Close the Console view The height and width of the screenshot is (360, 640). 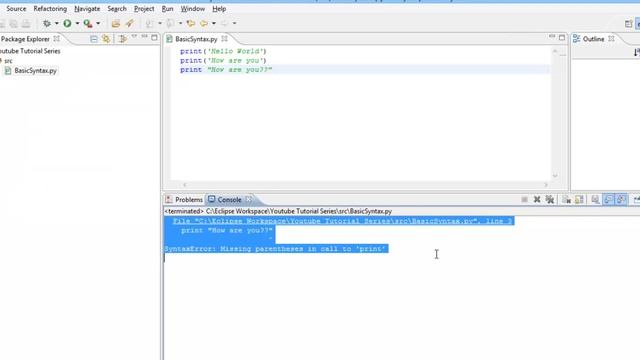click(x=249, y=199)
